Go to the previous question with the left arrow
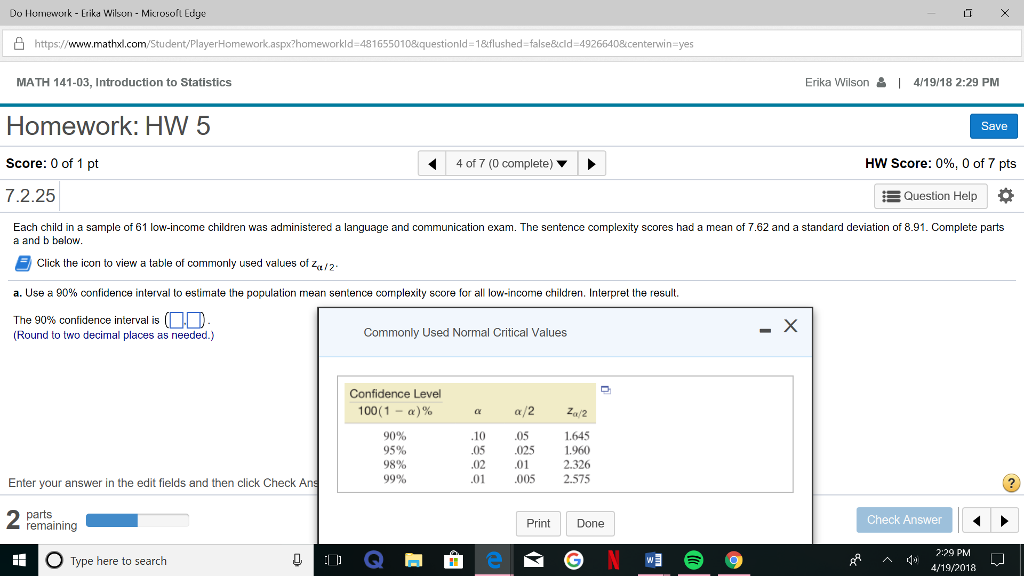1024x576 pixels. 431,162
